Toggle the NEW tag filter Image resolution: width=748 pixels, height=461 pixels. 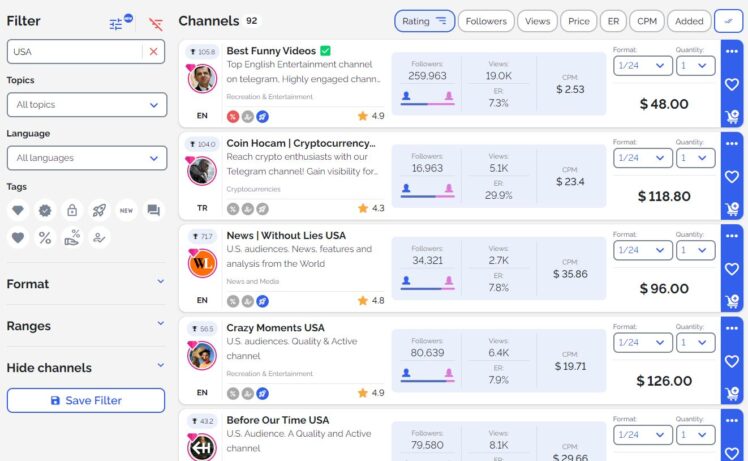[x=126, y=210]
